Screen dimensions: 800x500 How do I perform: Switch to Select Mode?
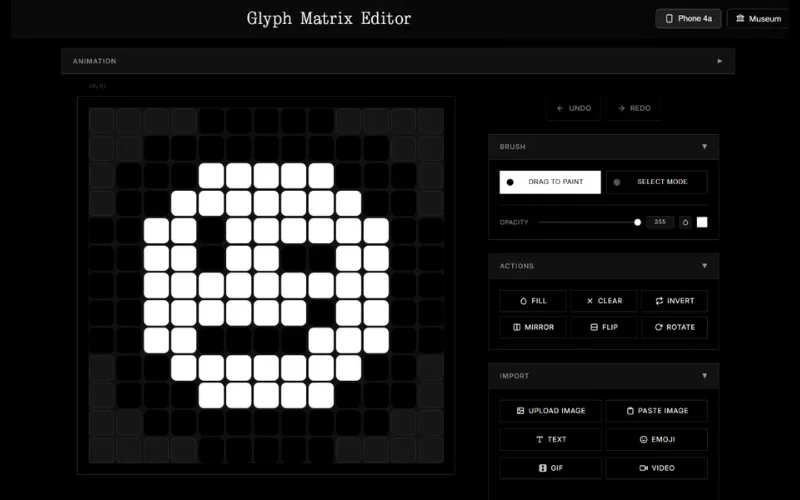coord(656,182)
